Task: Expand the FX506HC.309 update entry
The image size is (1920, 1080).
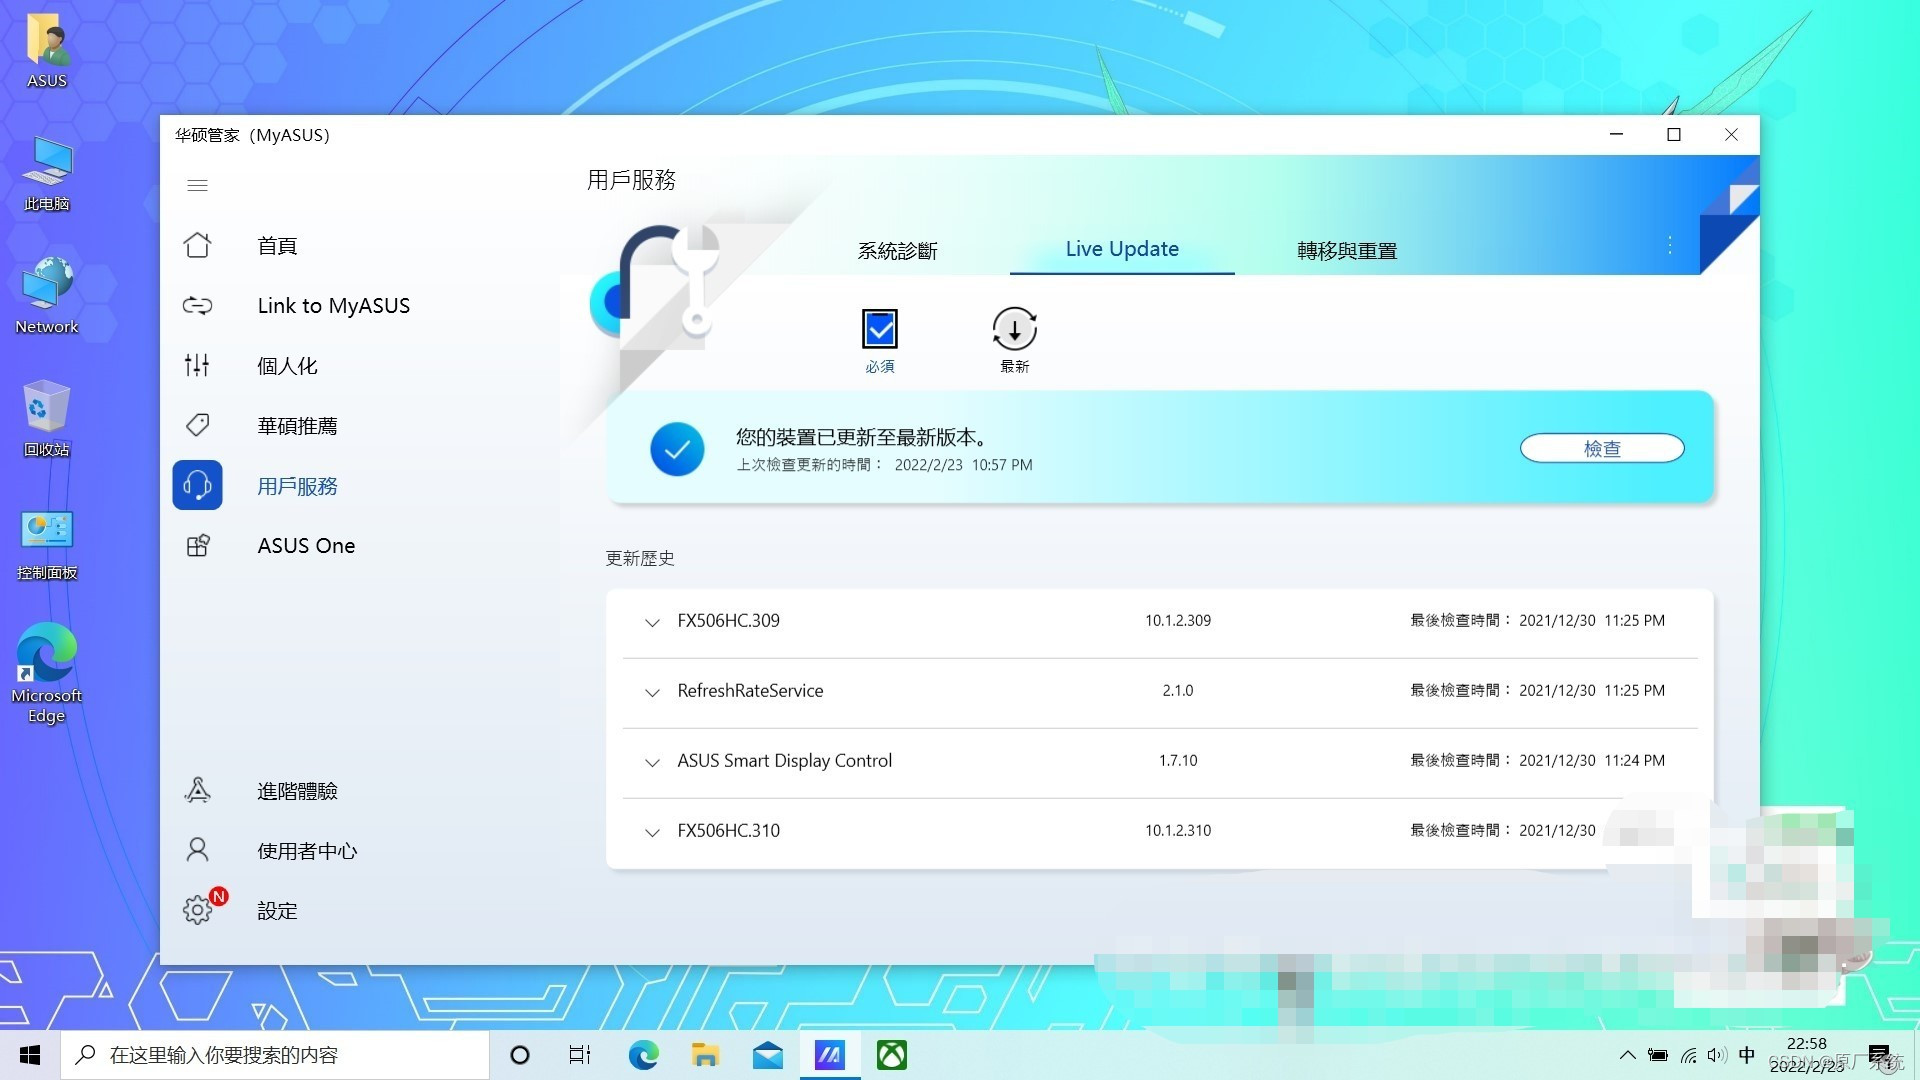Action: tap(652, 623)
